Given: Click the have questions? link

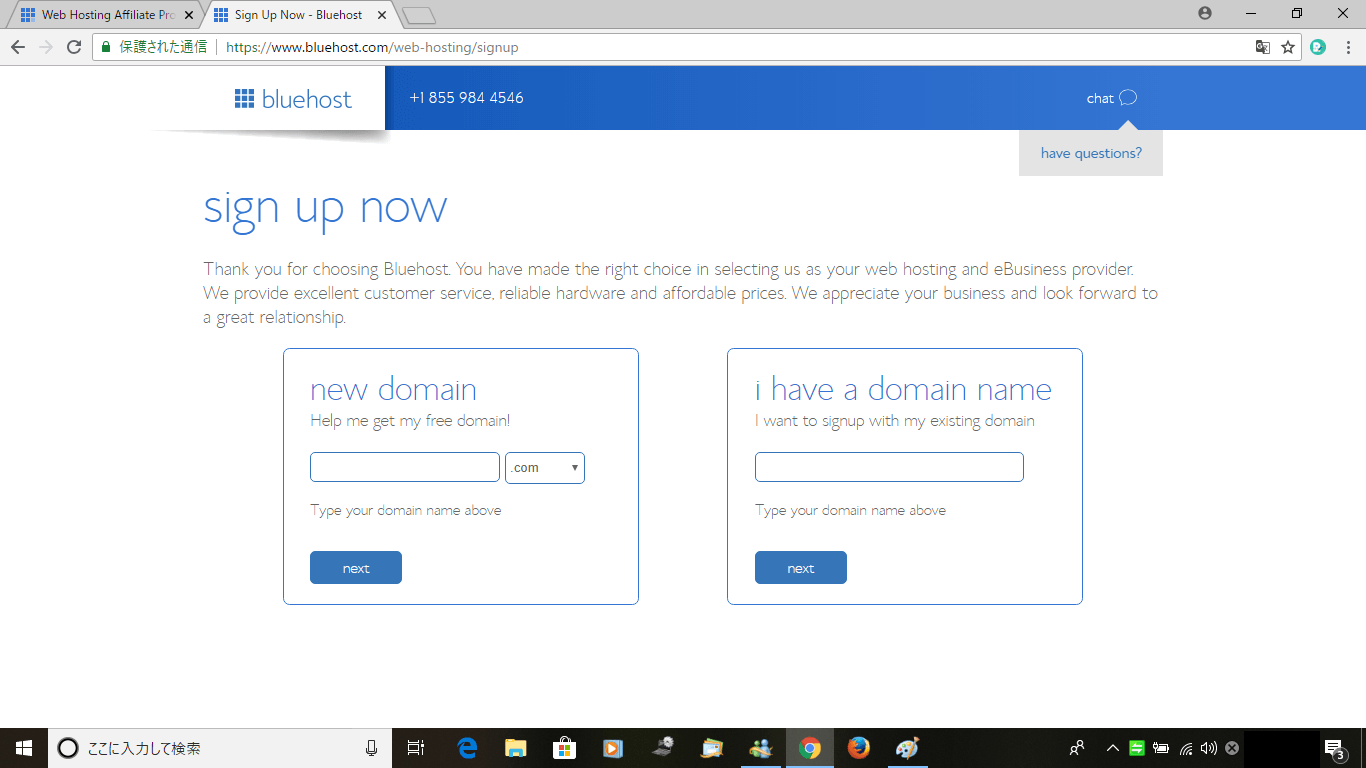Looking at the screenshot, I should [x=1091, y=153].
